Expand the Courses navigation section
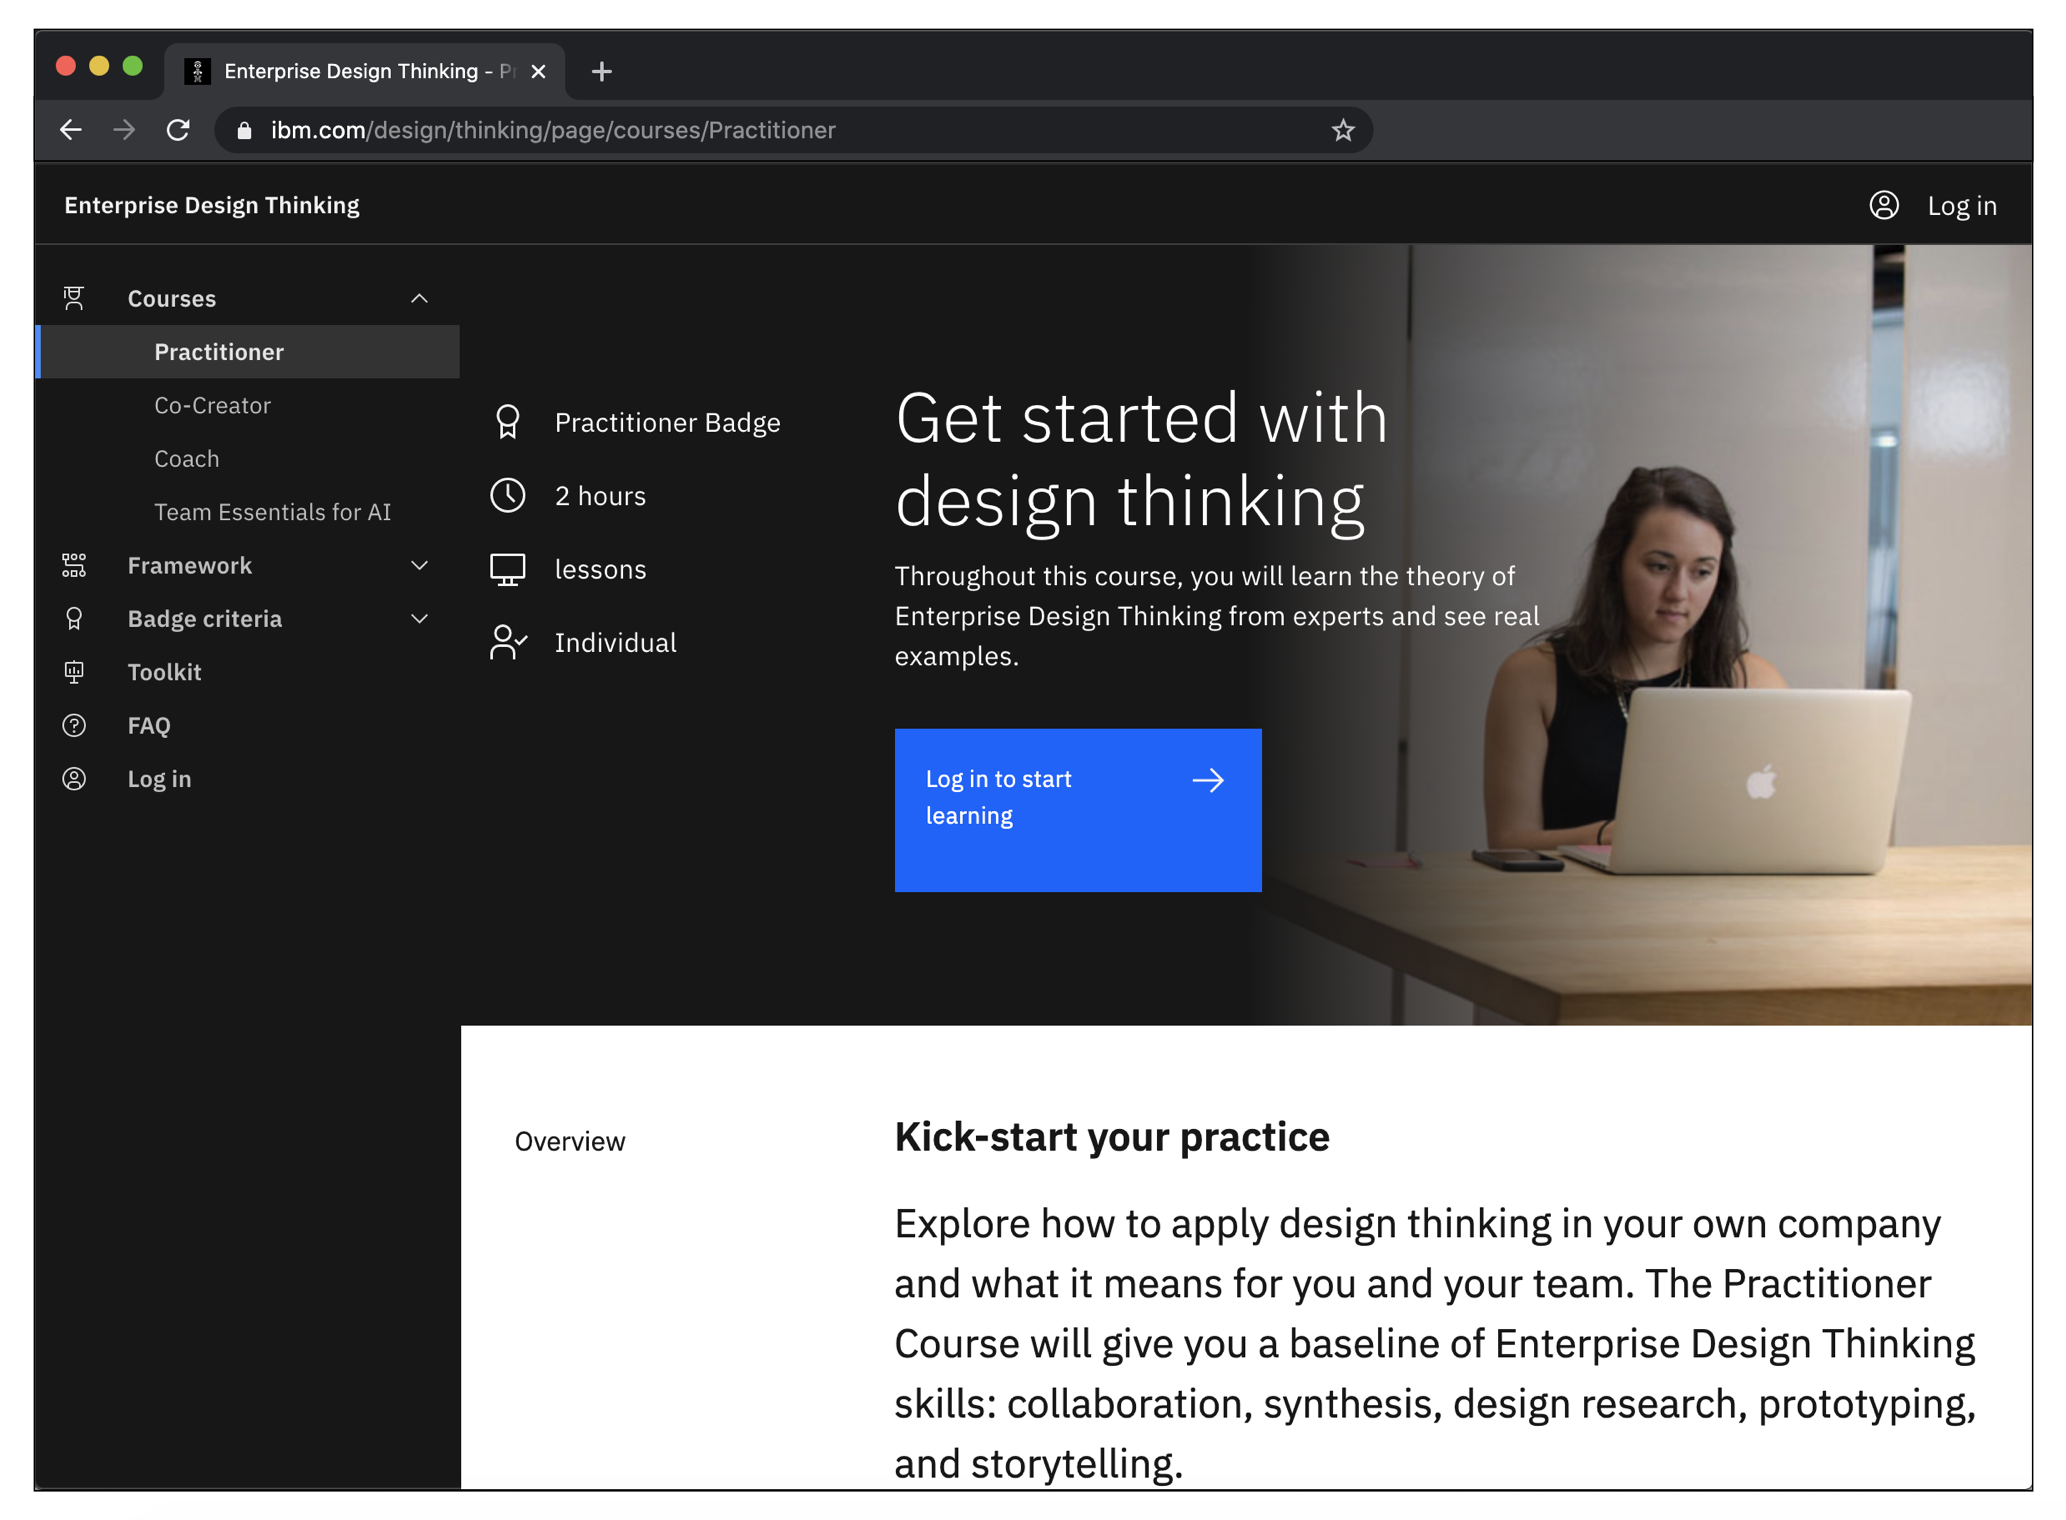Image resolution: width=2066 pixels, height=1520 pixels. click(x=420, y=297)
